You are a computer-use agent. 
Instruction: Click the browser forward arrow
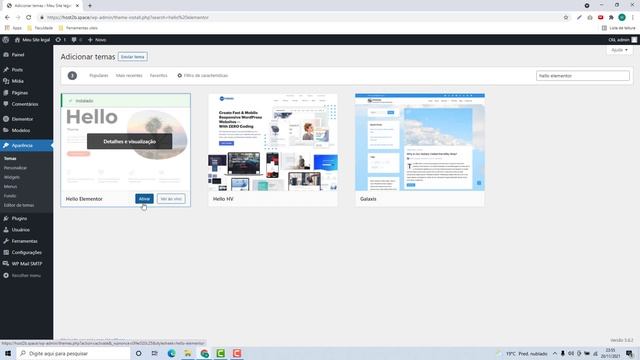point(18,18)
